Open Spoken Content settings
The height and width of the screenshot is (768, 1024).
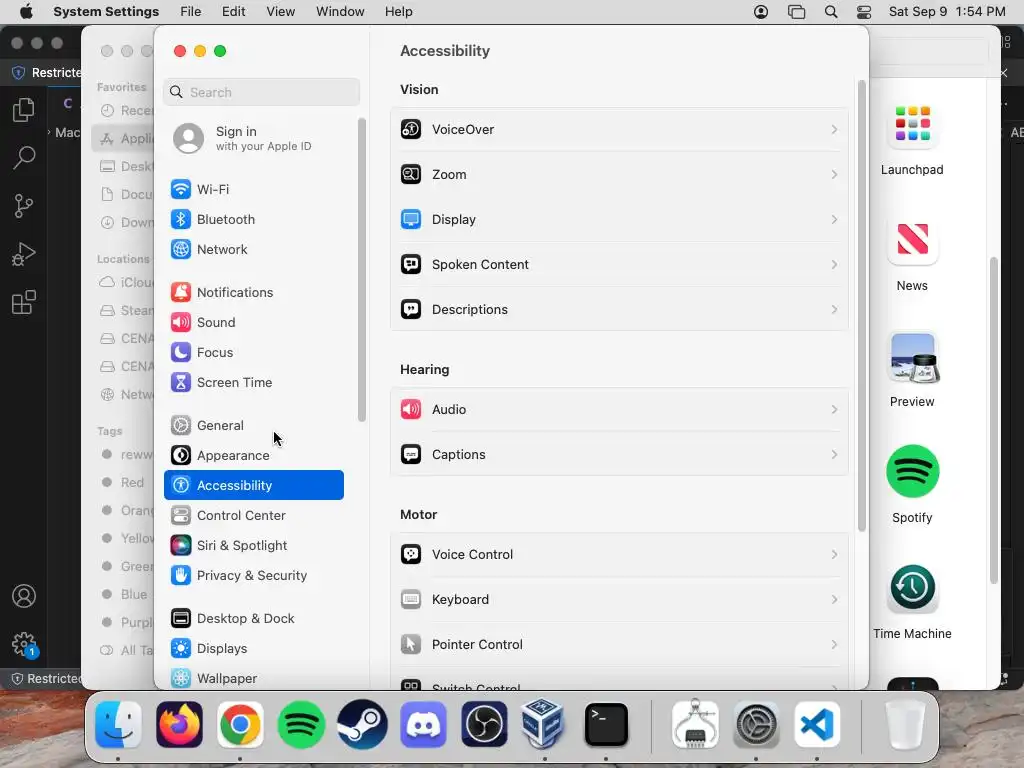pos(619,264)
